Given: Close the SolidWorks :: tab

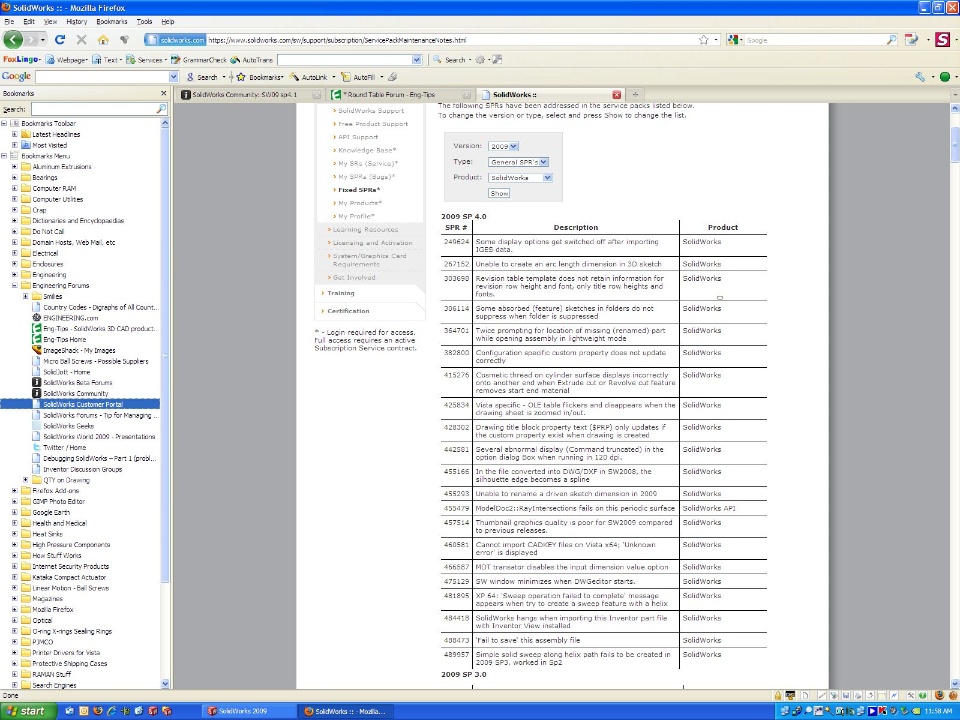Looking at the screenshot, I should tap(617, 94).
